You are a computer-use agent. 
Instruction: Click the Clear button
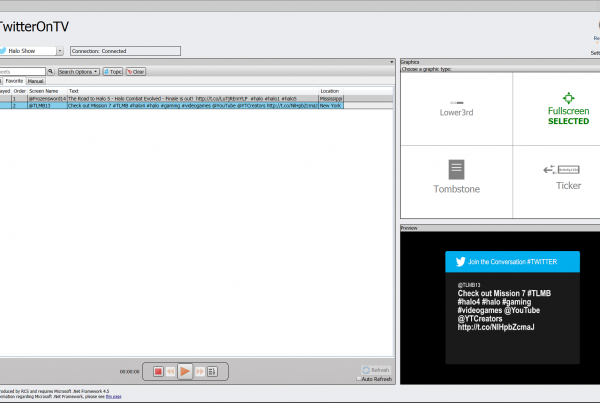[x=136, y=72]
